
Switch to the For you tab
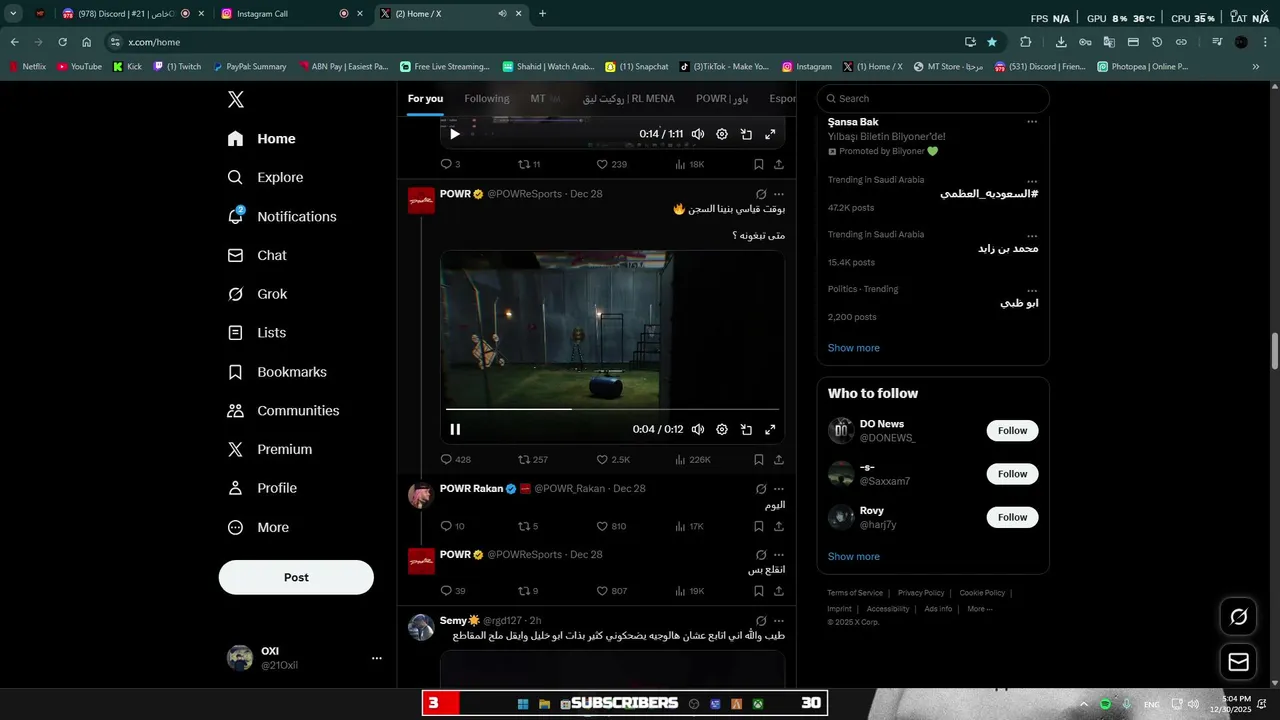pos(425,99)
